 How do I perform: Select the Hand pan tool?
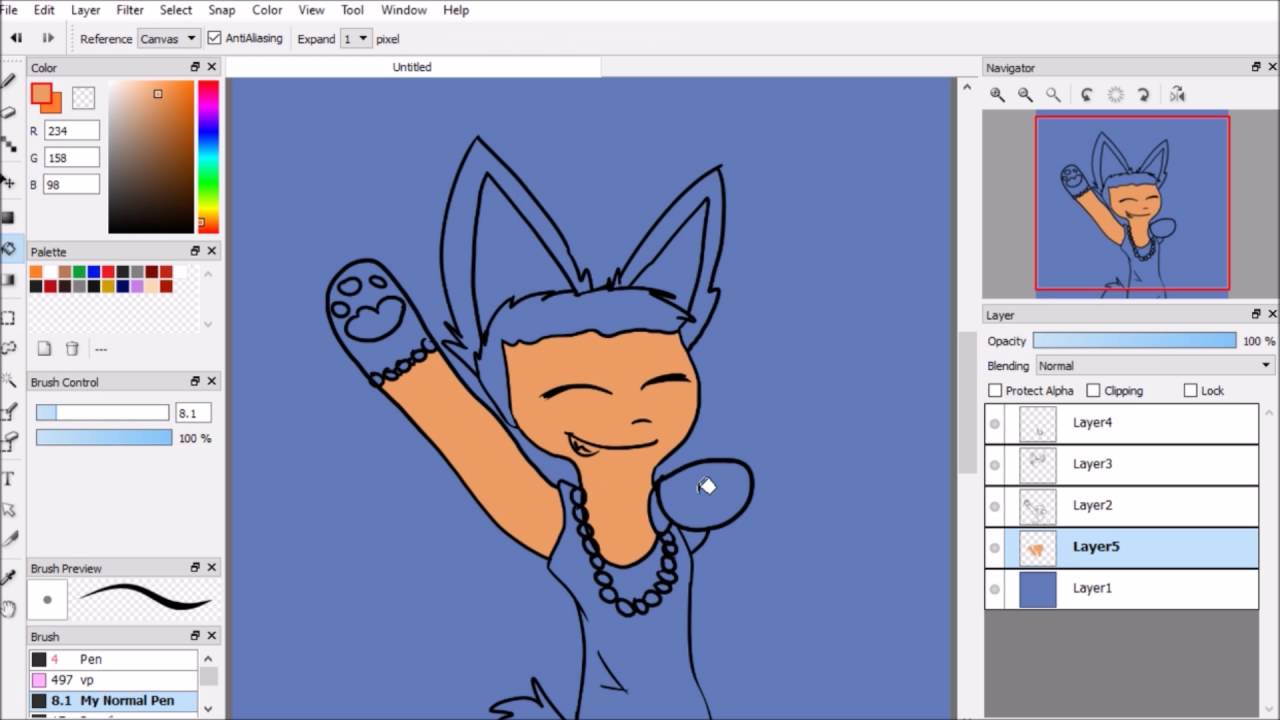pyautogui.click(x=8, y=608)
